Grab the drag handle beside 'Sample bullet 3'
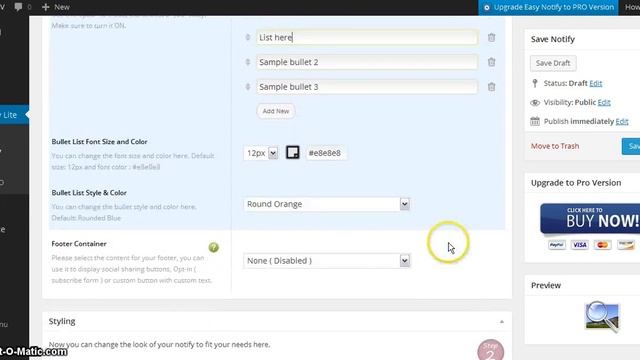 248,87
